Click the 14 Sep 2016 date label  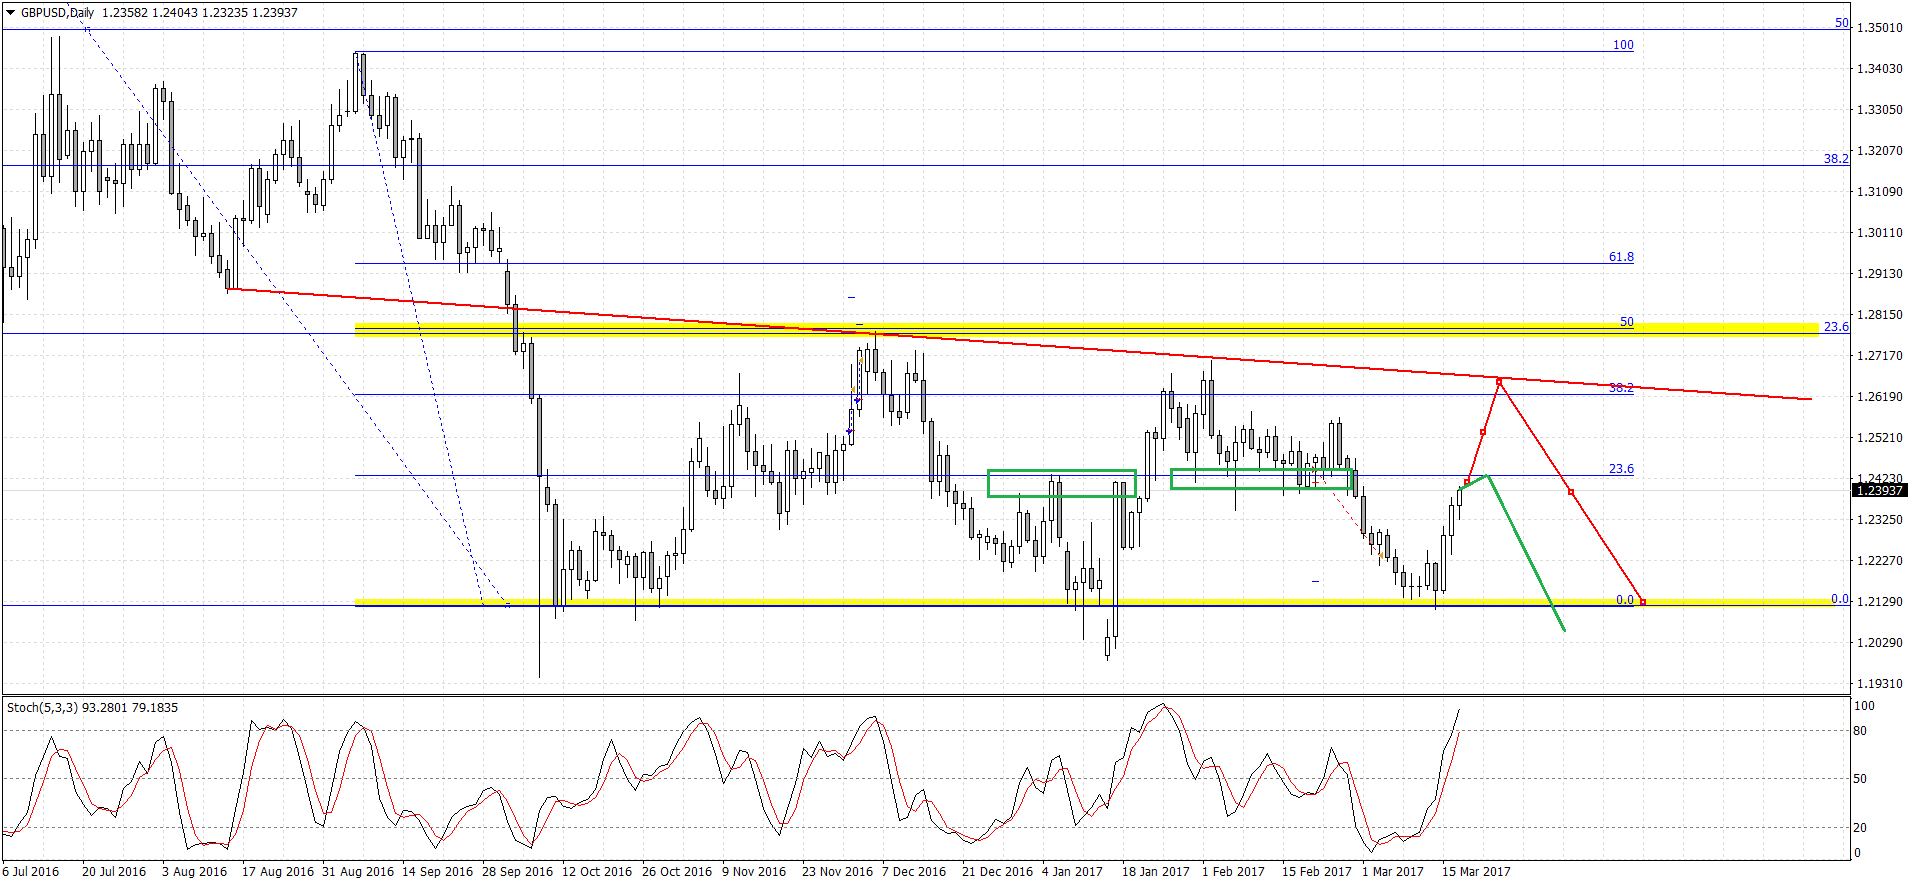coord(438,872)
